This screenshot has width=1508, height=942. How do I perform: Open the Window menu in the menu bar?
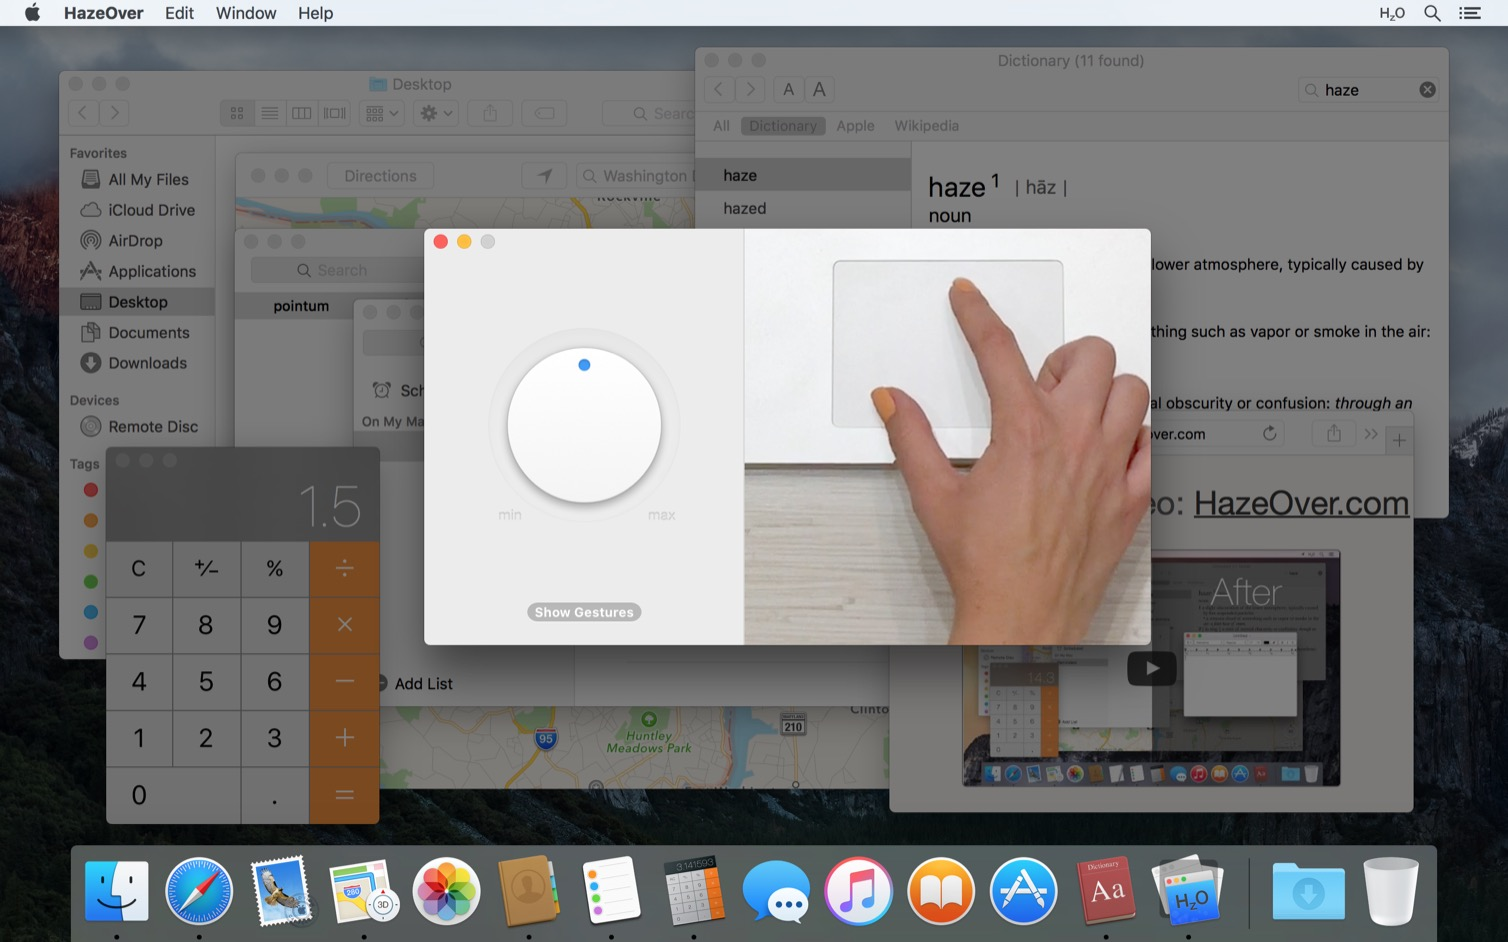(x=246, y=13)
